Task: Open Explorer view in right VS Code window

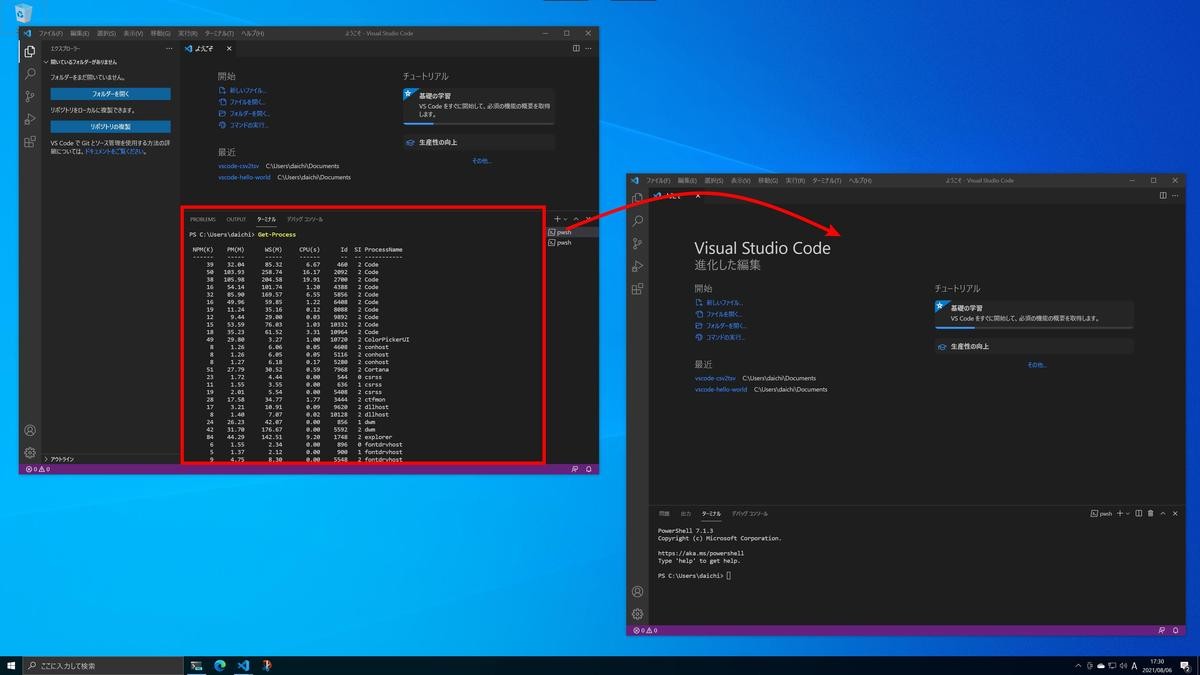Action: coord(638,198)
